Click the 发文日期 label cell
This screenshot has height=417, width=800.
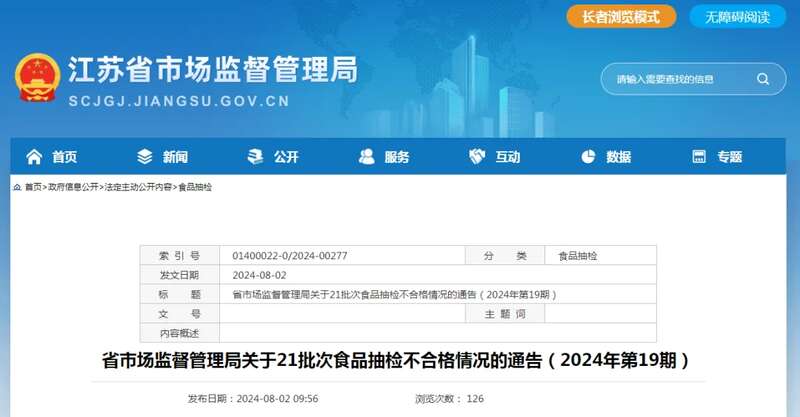point(180,275)
